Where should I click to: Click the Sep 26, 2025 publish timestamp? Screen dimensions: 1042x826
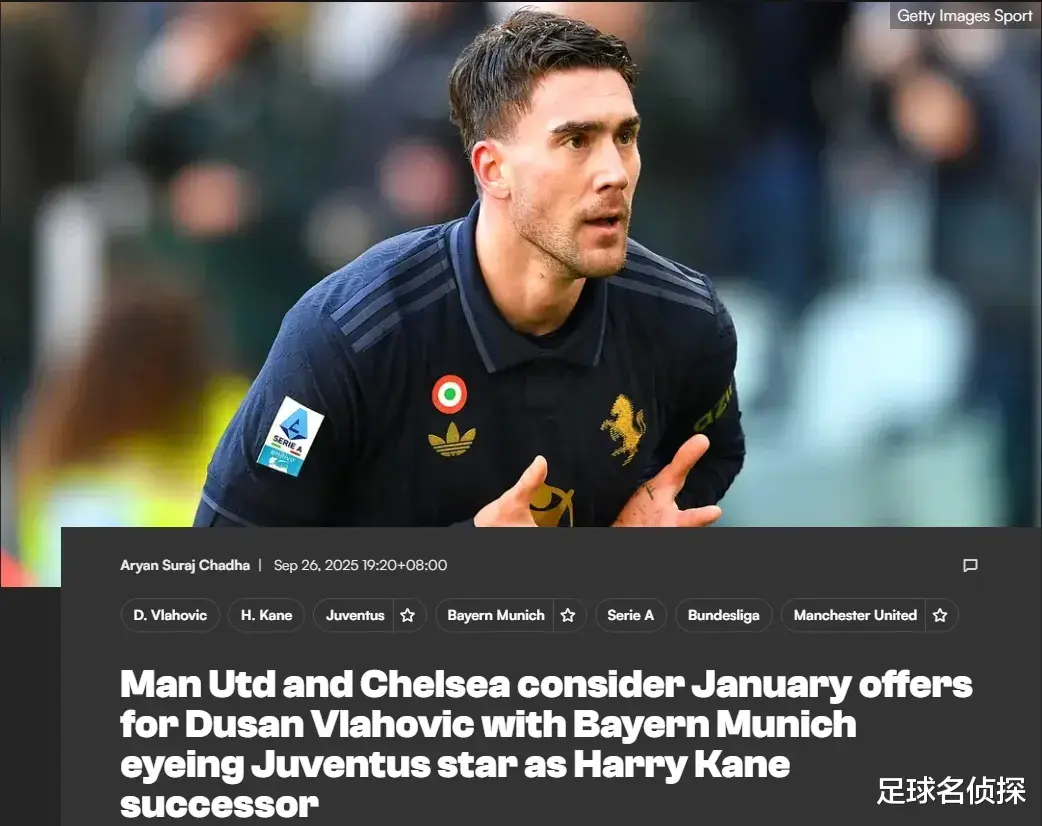(x=360, y=566)
